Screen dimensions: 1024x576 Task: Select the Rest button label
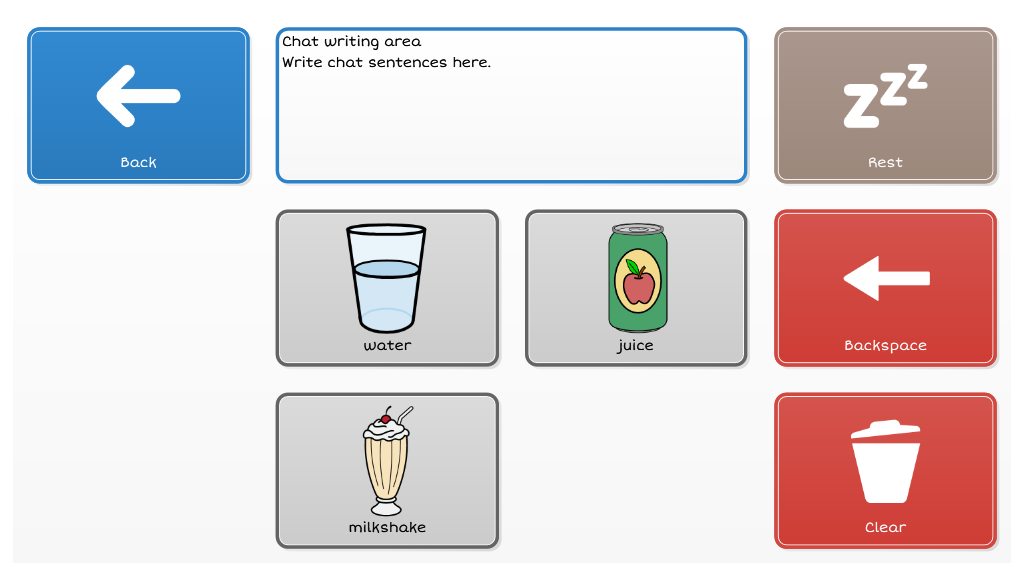pyautogui.click(x=885, y=162)
